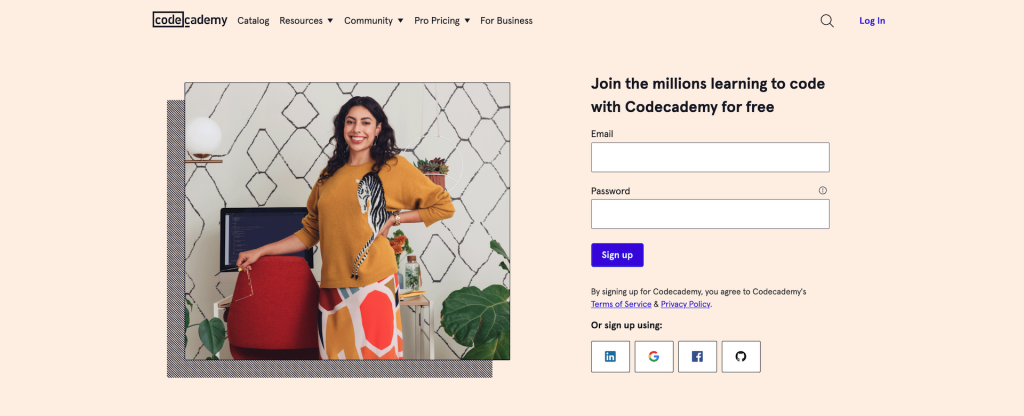Focus the Email input field
1024x416 pixels.
(710, 157)
